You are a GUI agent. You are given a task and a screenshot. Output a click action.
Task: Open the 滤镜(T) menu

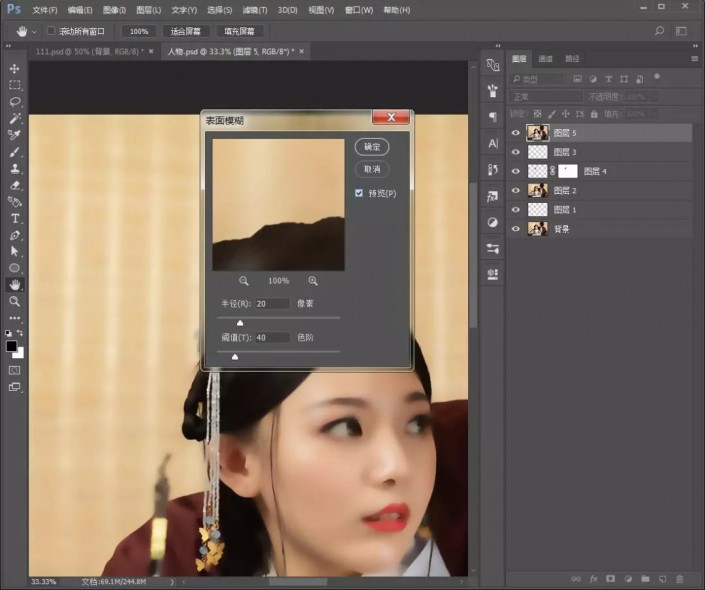[x=254, y=10]
